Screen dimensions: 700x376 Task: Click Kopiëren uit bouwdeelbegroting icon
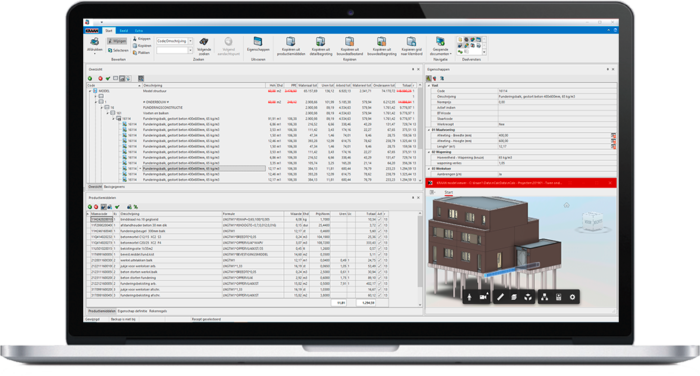pyautogui.click(x=381, y=42)
